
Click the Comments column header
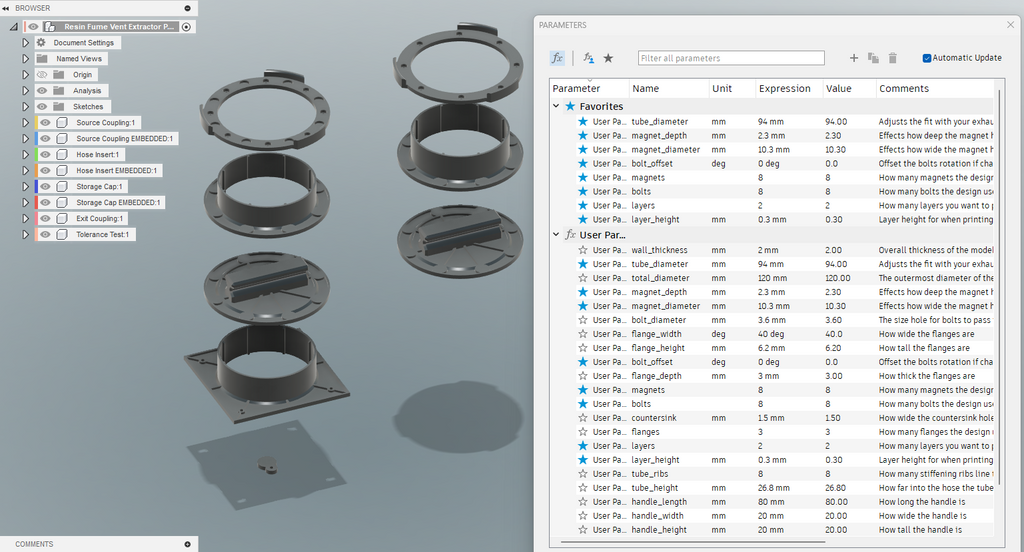point(904,88)
